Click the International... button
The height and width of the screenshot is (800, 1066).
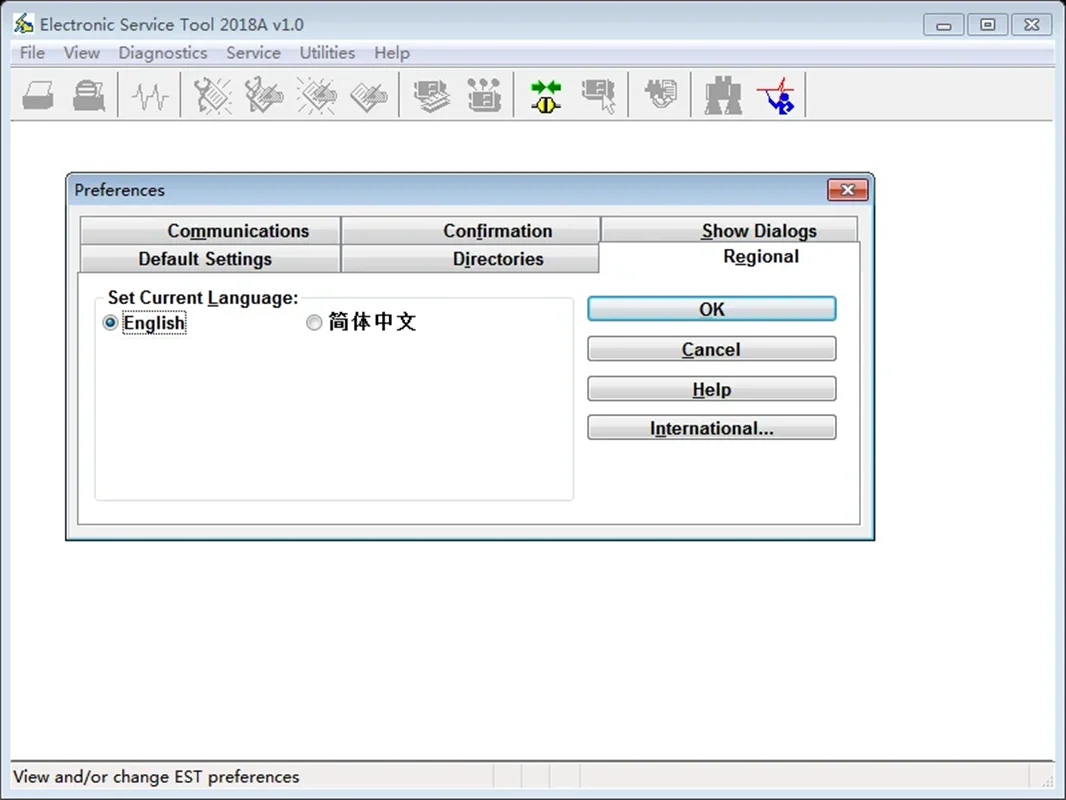point(712,428)
